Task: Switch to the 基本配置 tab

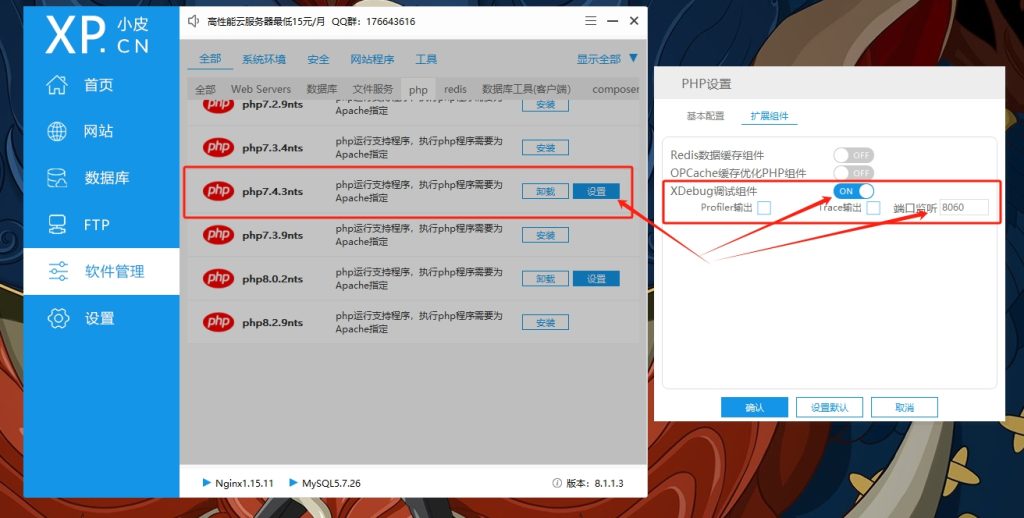Action: (705, 116)
